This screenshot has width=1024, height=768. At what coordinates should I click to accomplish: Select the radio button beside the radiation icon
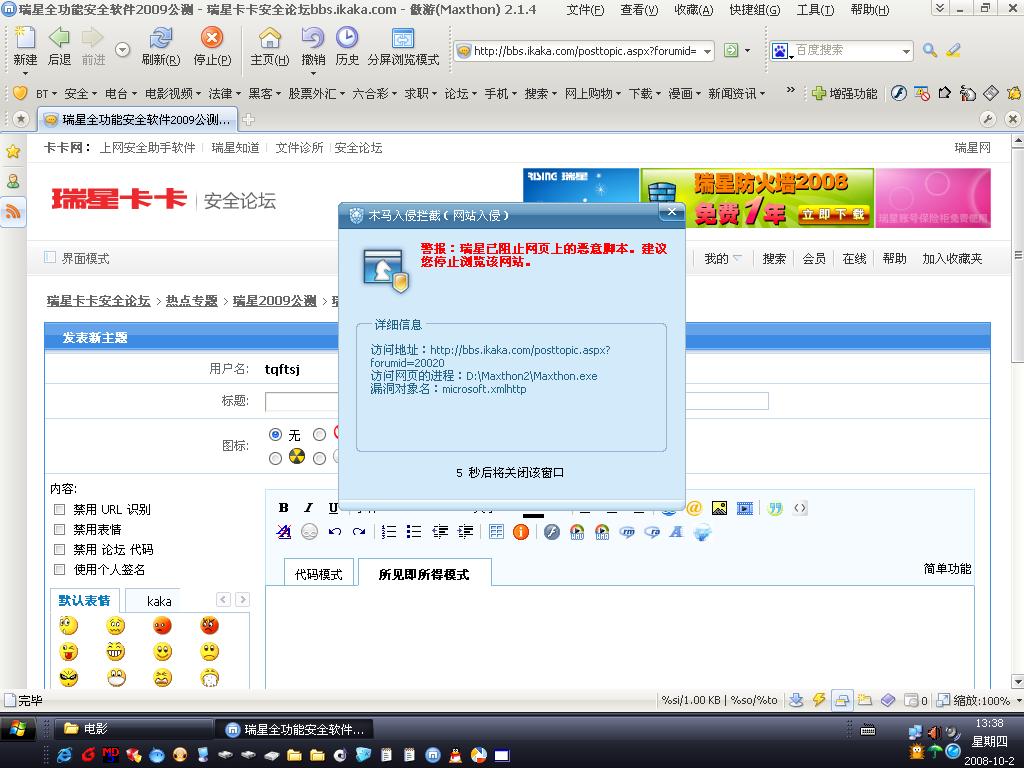(276, 458)
